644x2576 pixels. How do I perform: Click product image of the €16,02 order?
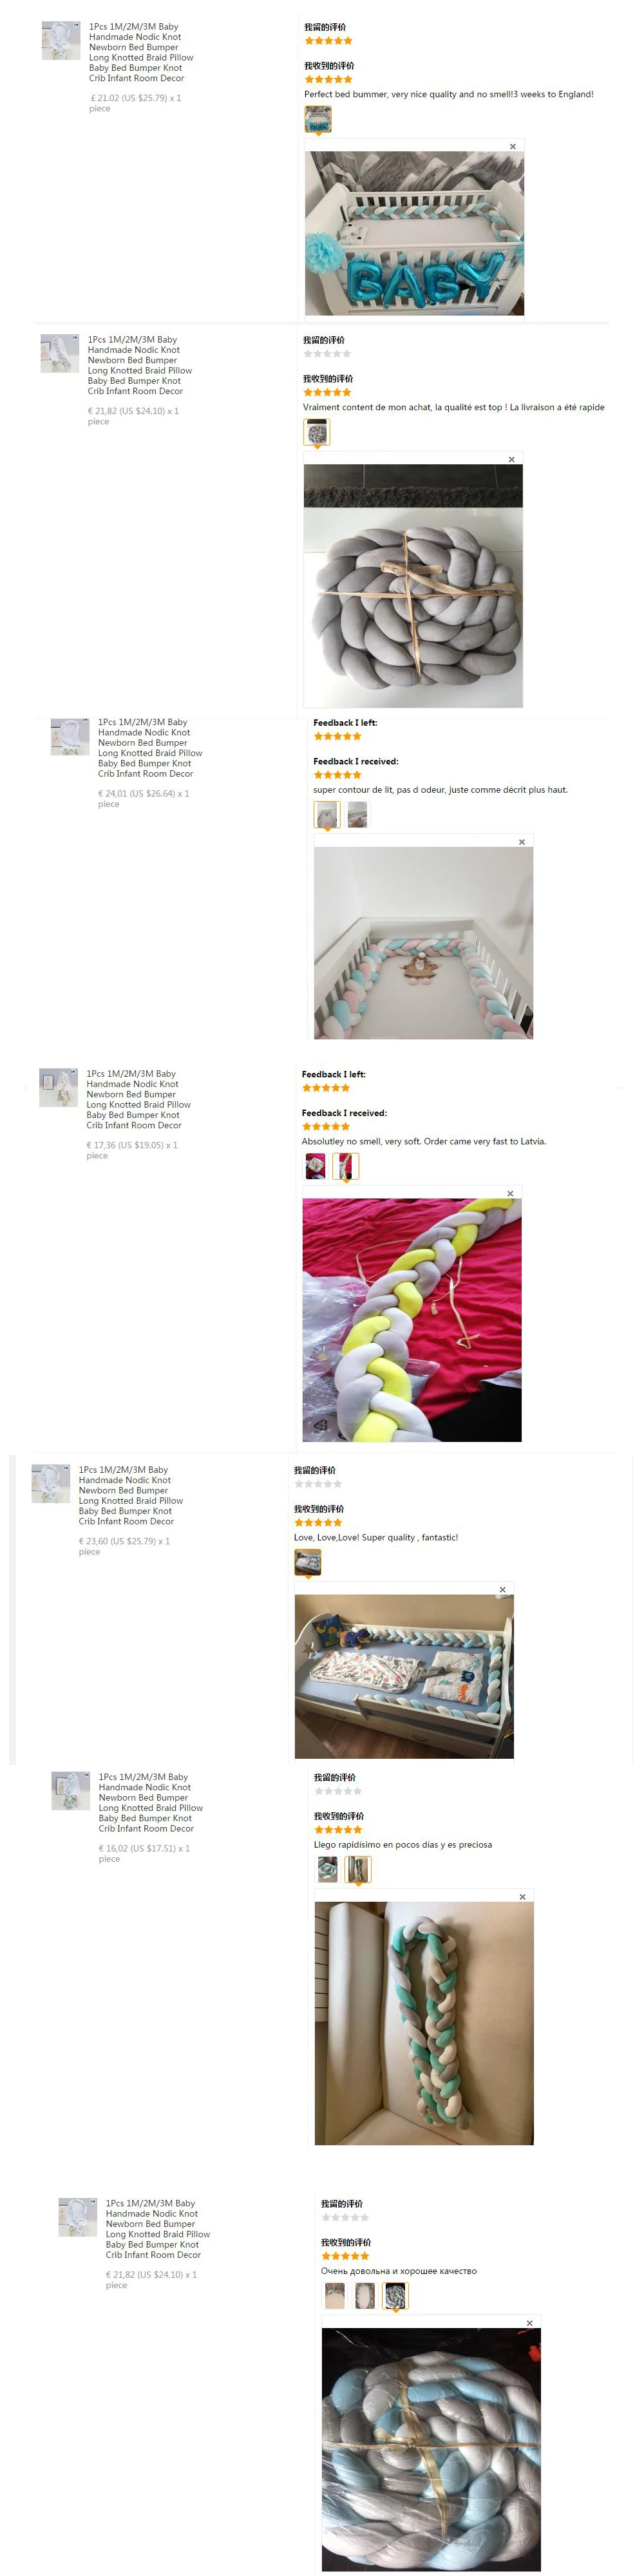pos(70,1790)
